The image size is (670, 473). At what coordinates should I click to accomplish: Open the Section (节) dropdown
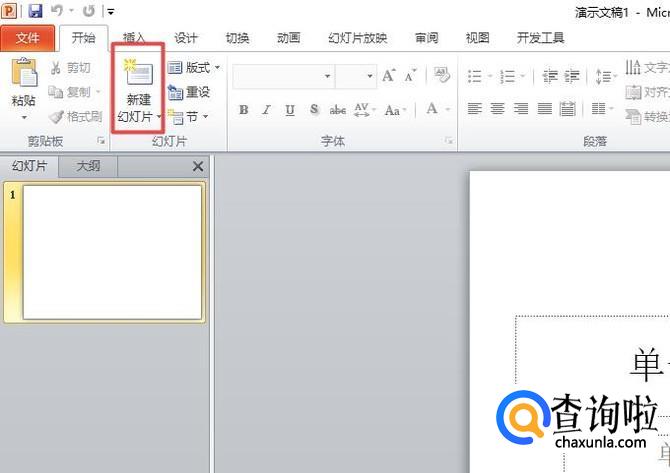[x=188, y=116]
